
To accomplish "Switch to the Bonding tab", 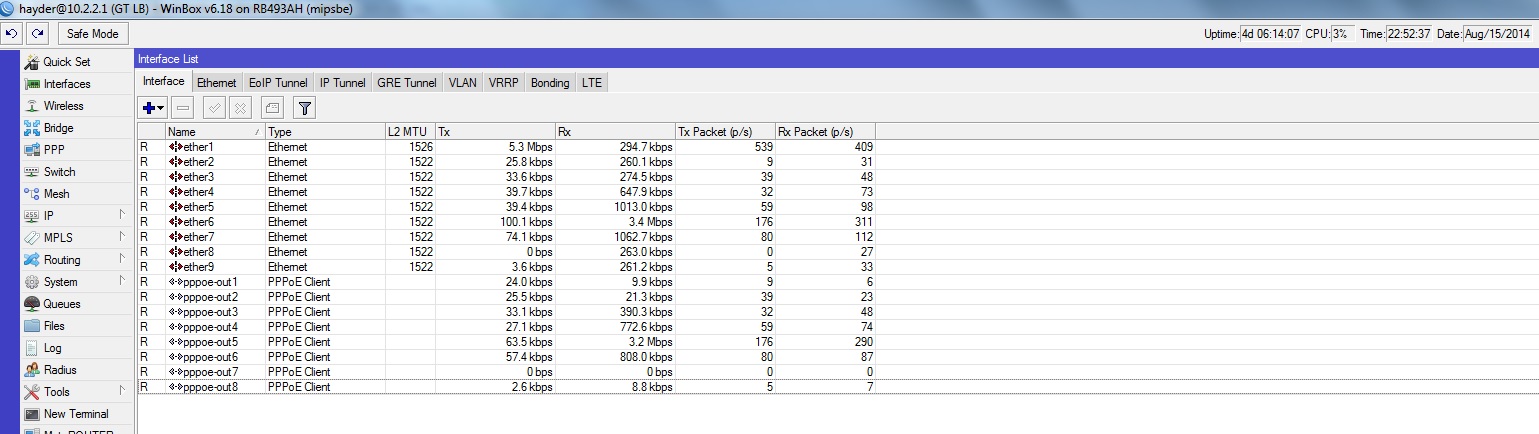I will click(550, 83).
